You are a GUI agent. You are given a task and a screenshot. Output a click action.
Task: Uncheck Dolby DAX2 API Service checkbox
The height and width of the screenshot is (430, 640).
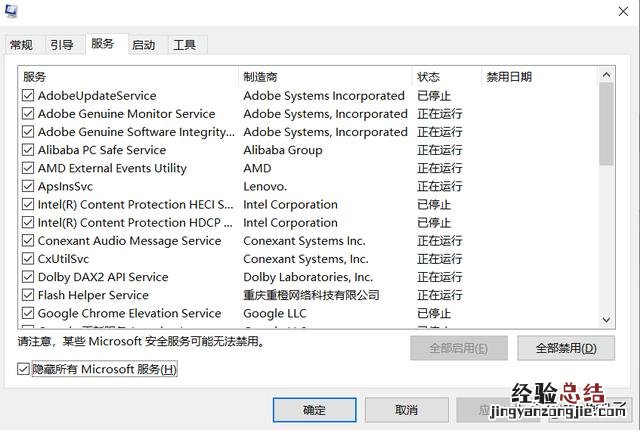pyautogui.click(x=28, y=277)
